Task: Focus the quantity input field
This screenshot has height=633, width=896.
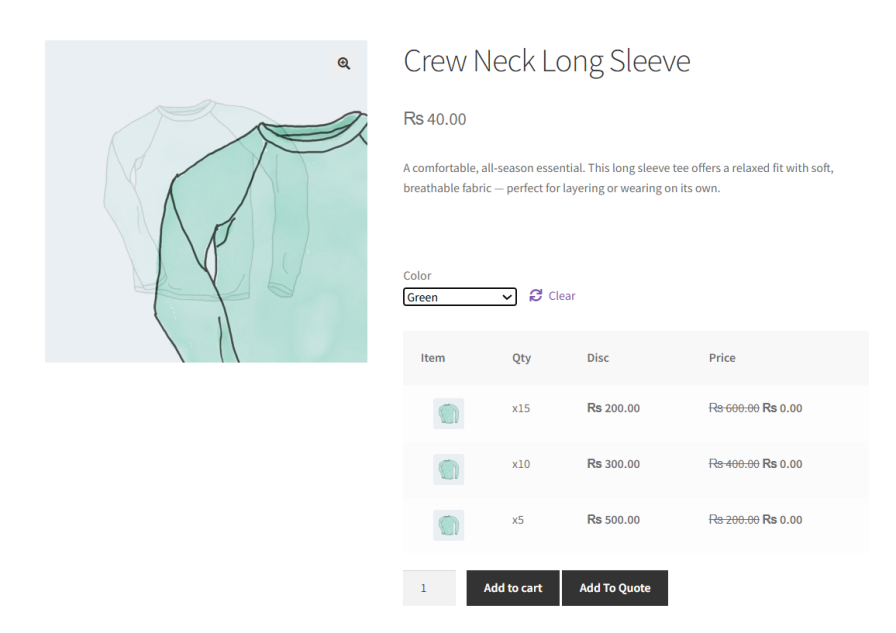Action: 429,588
